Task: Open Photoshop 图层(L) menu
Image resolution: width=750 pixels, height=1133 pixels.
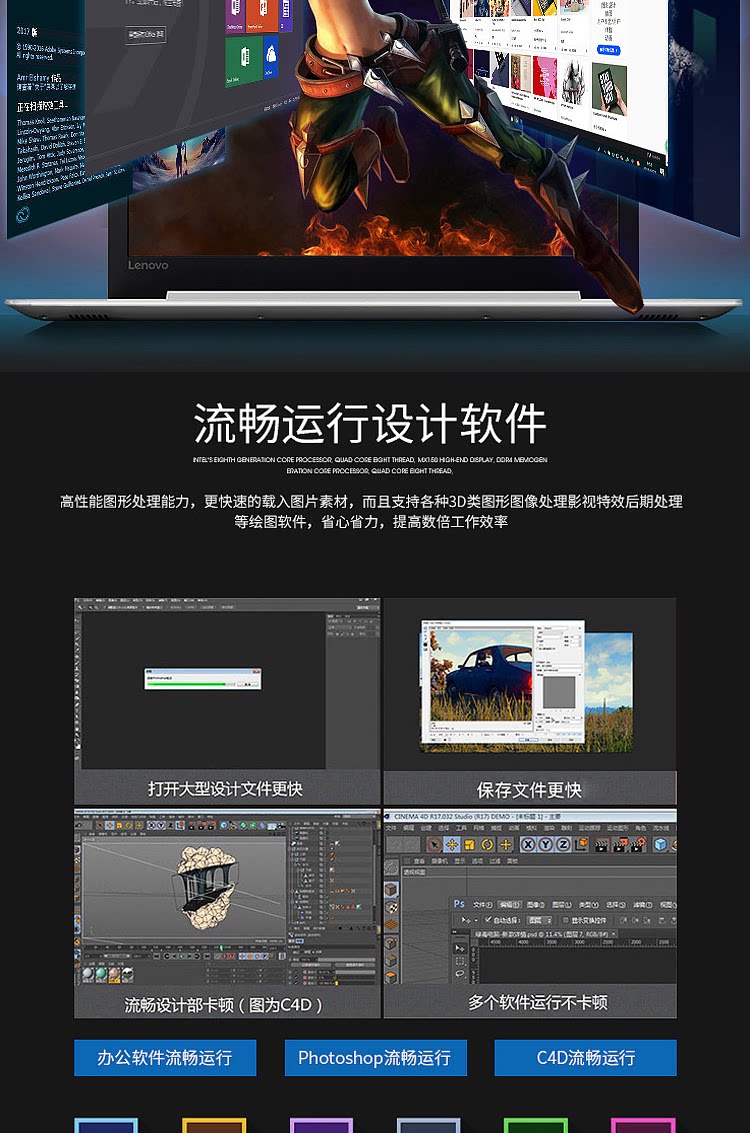Action: coord(561,905)
